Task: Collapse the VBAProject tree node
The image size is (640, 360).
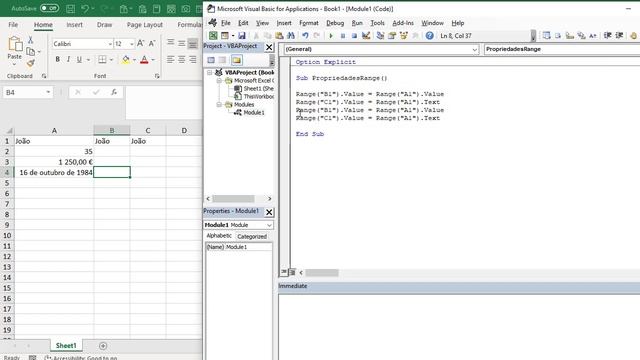Action: coord(209,73)
